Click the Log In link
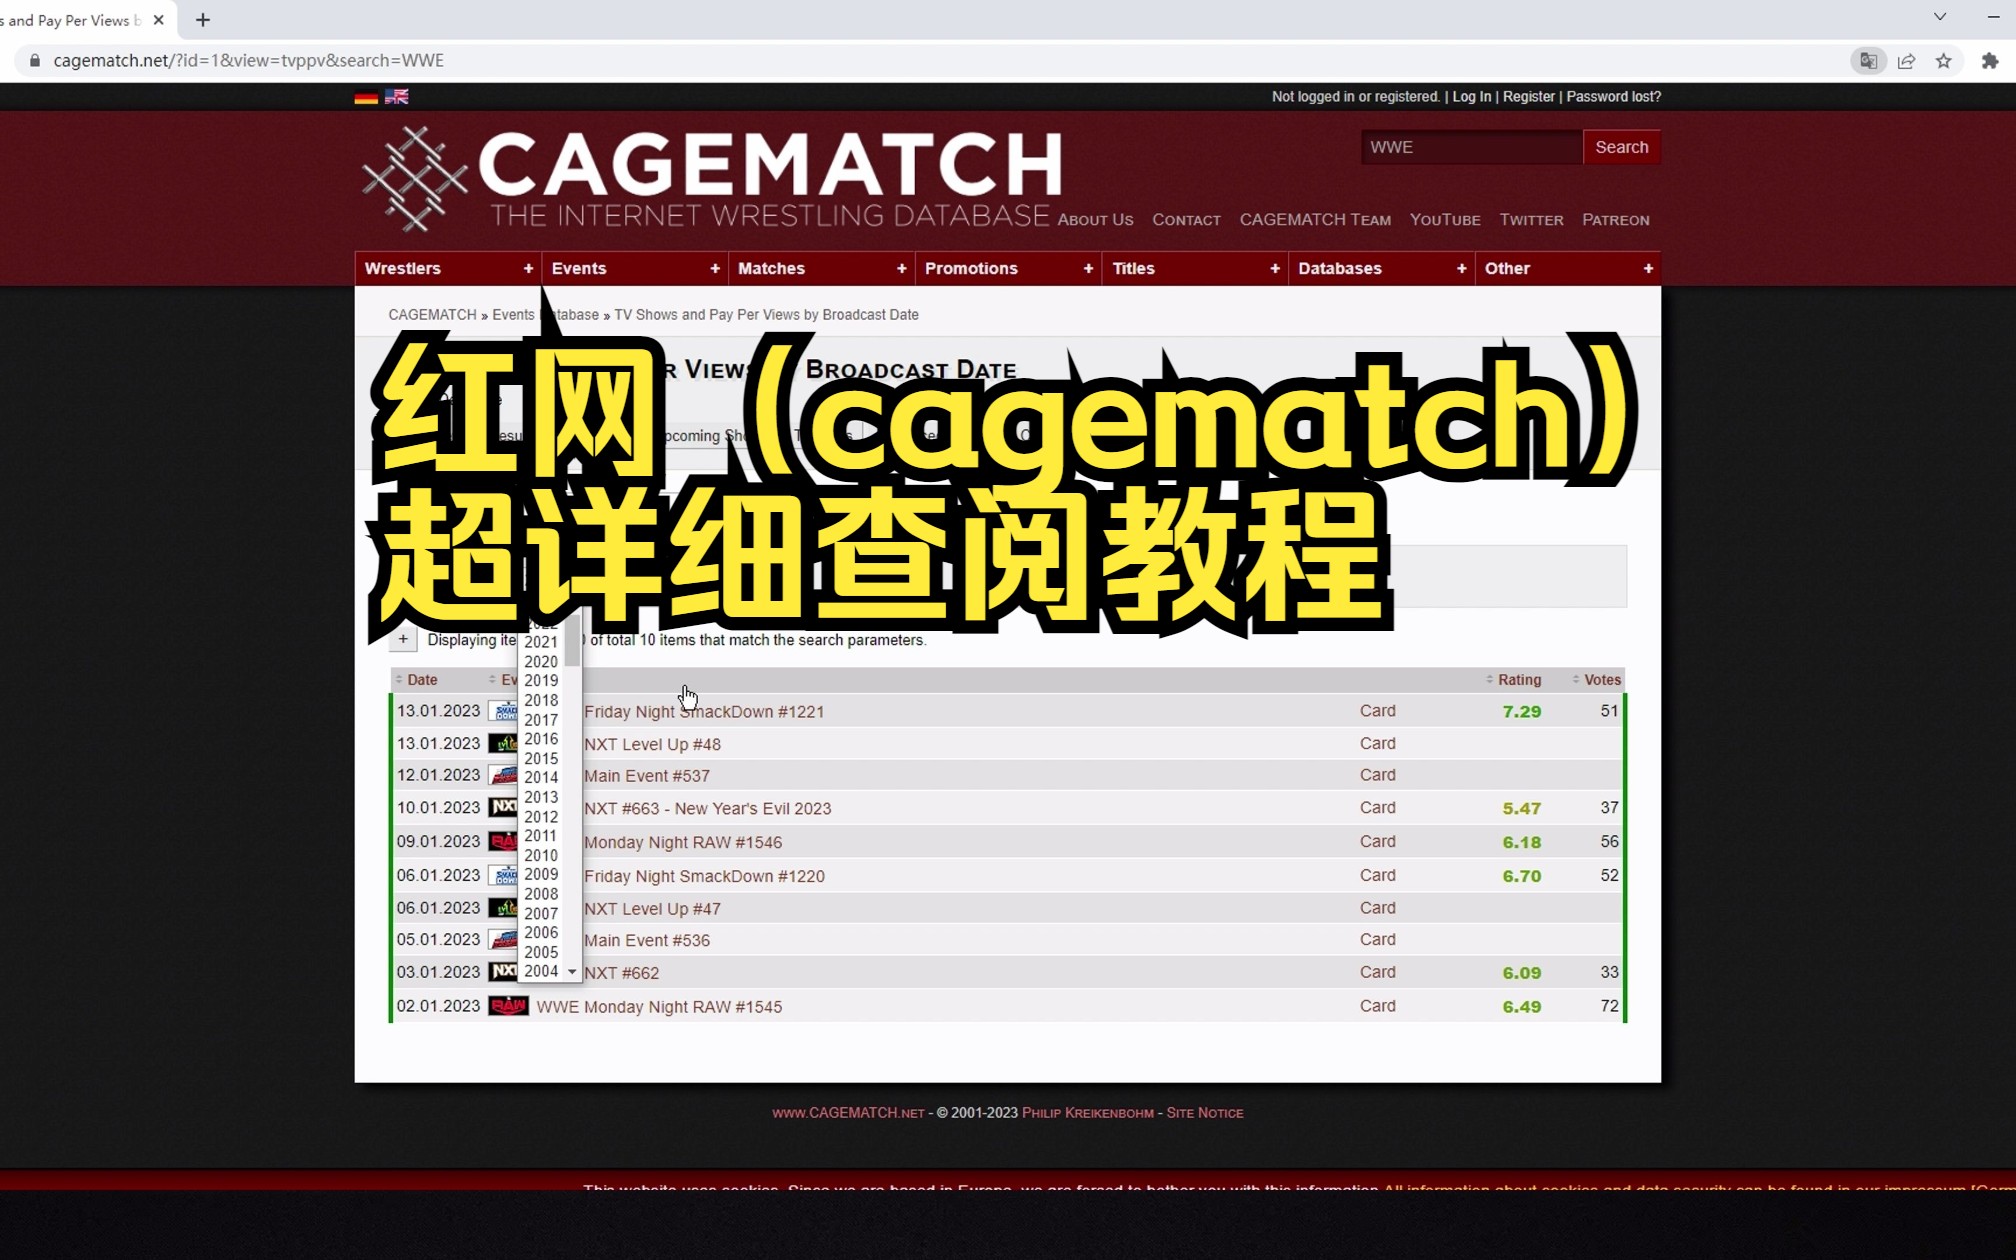 pos(1472,96)
